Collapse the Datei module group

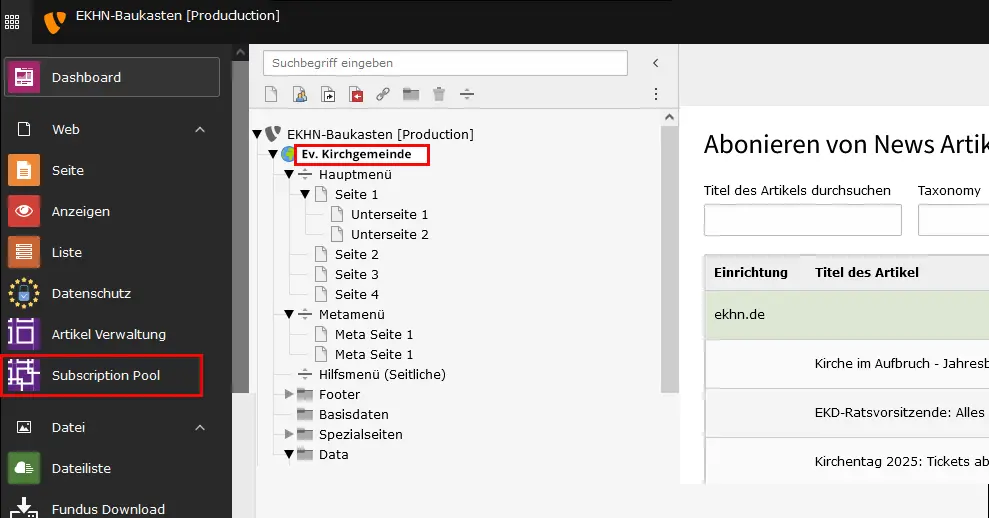(200, 427)
